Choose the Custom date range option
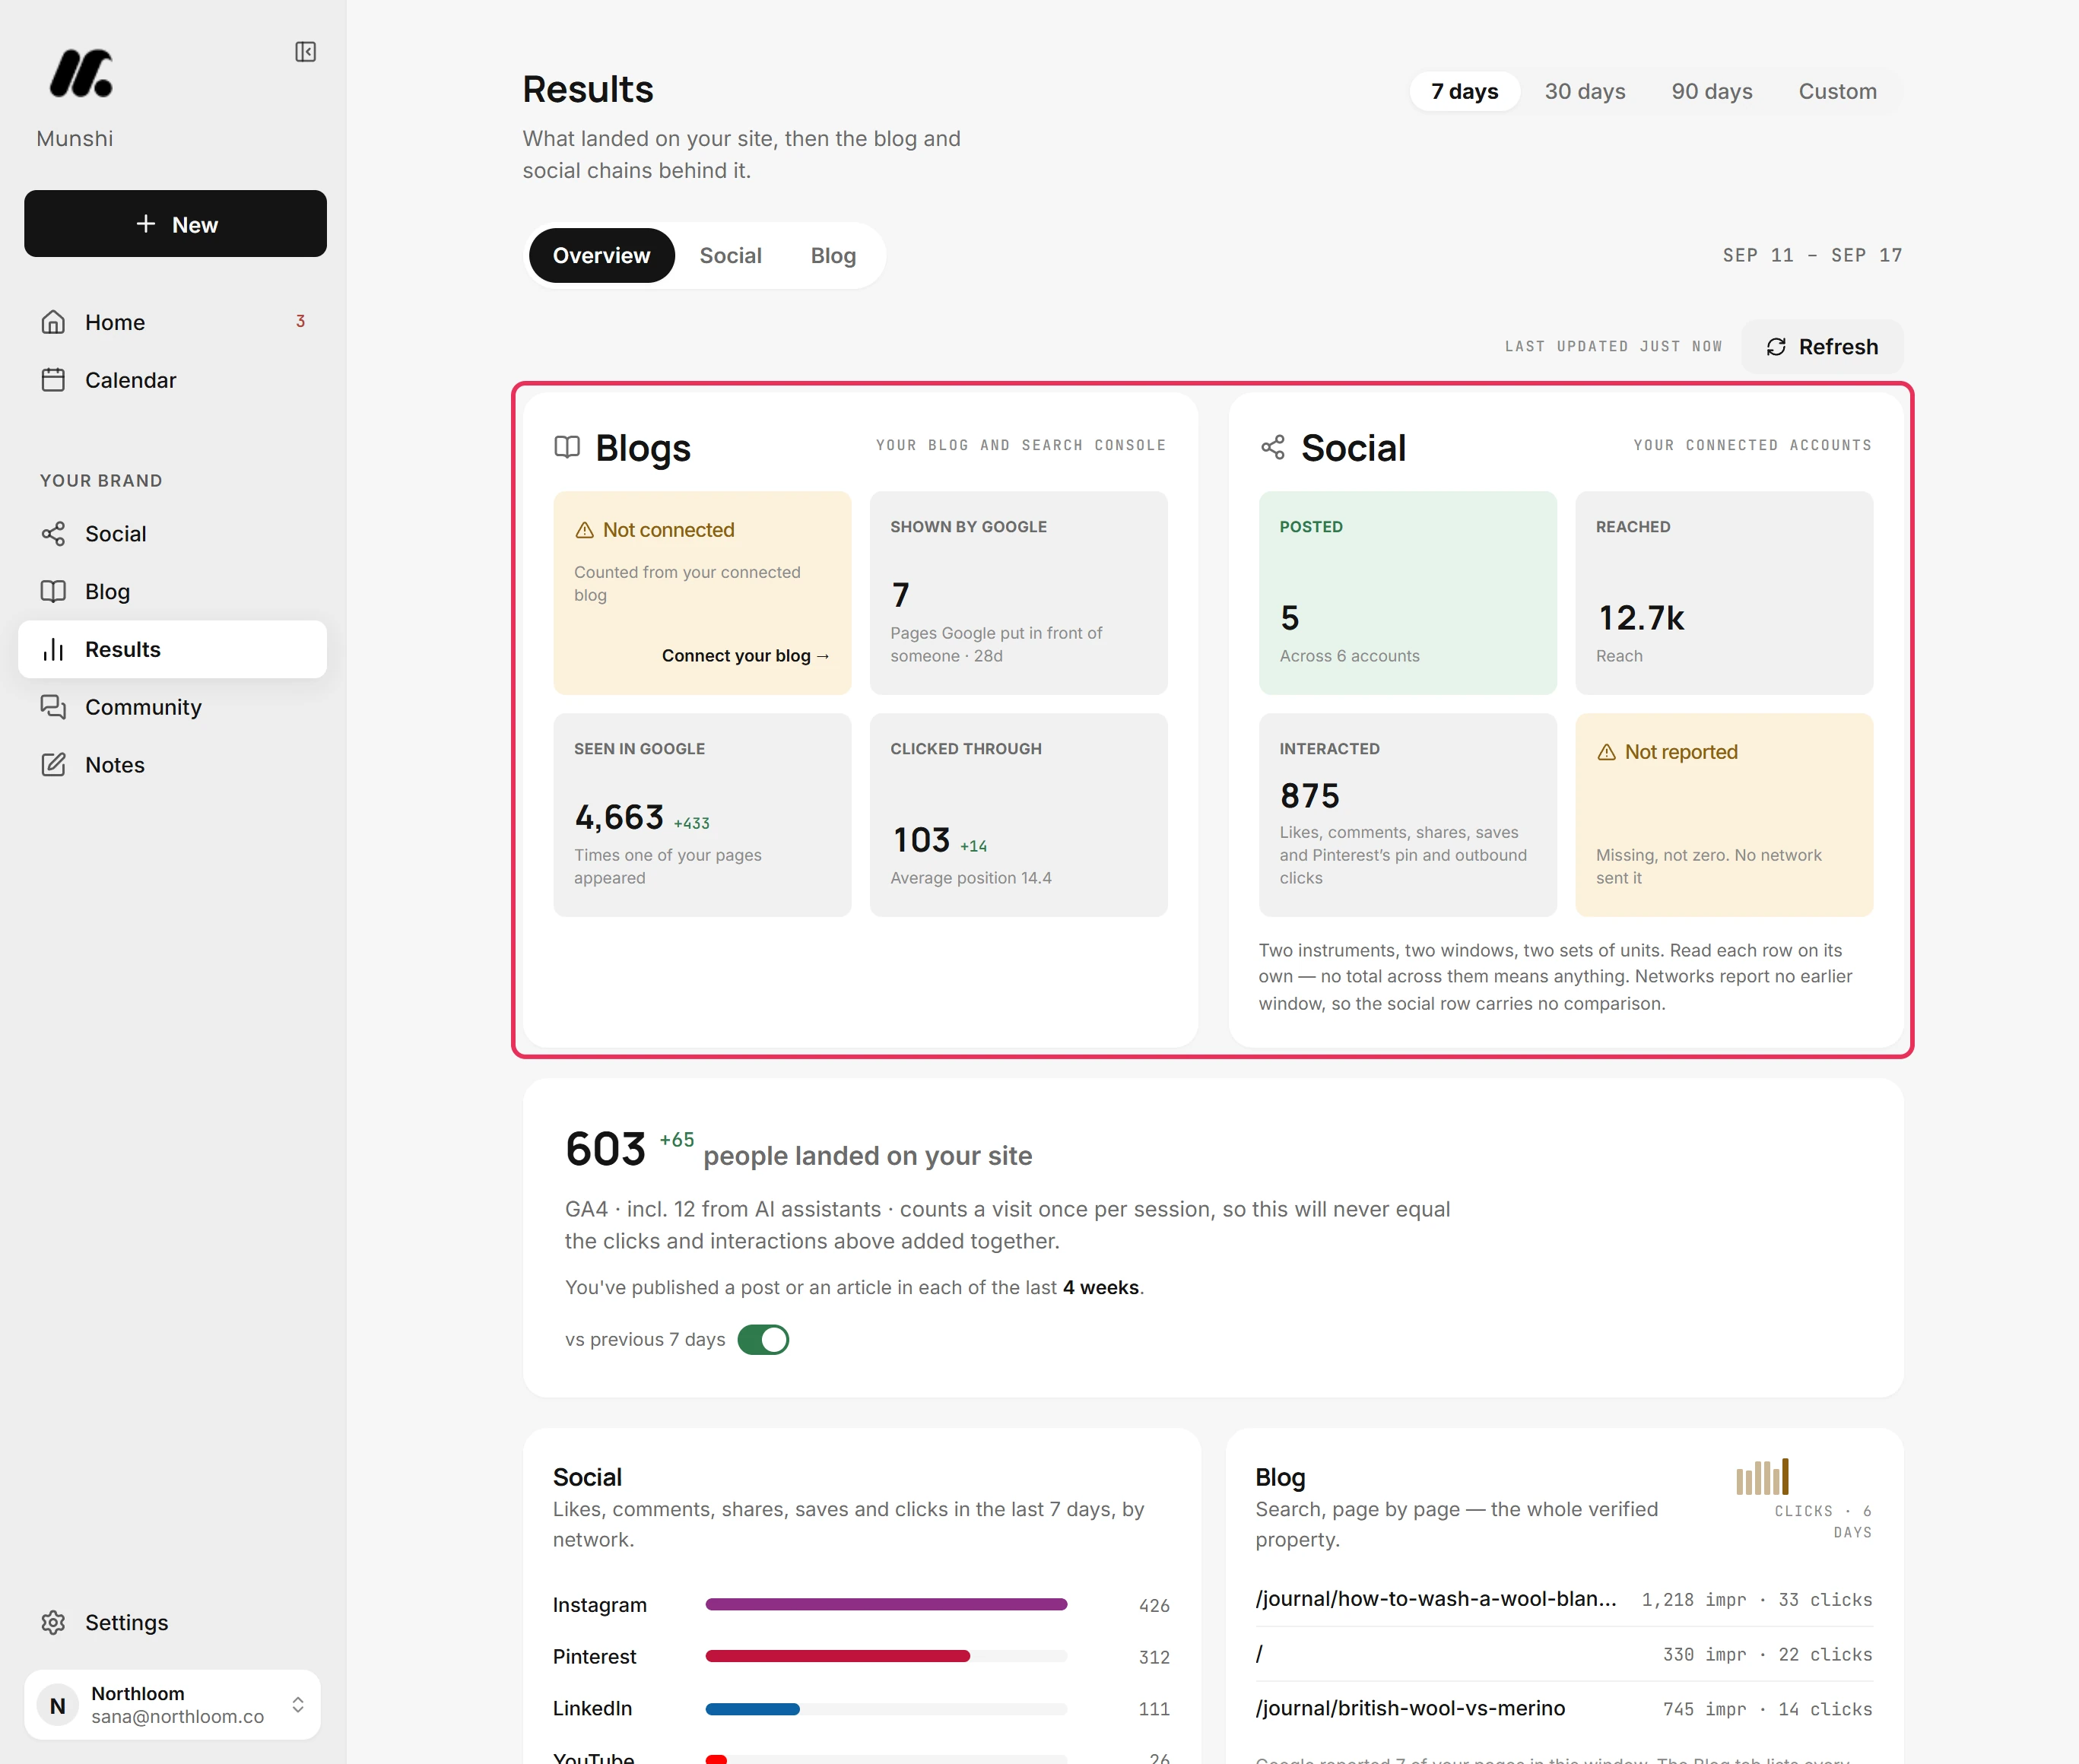This screenshot has width=2079, height=1764. click(1837, 91)
